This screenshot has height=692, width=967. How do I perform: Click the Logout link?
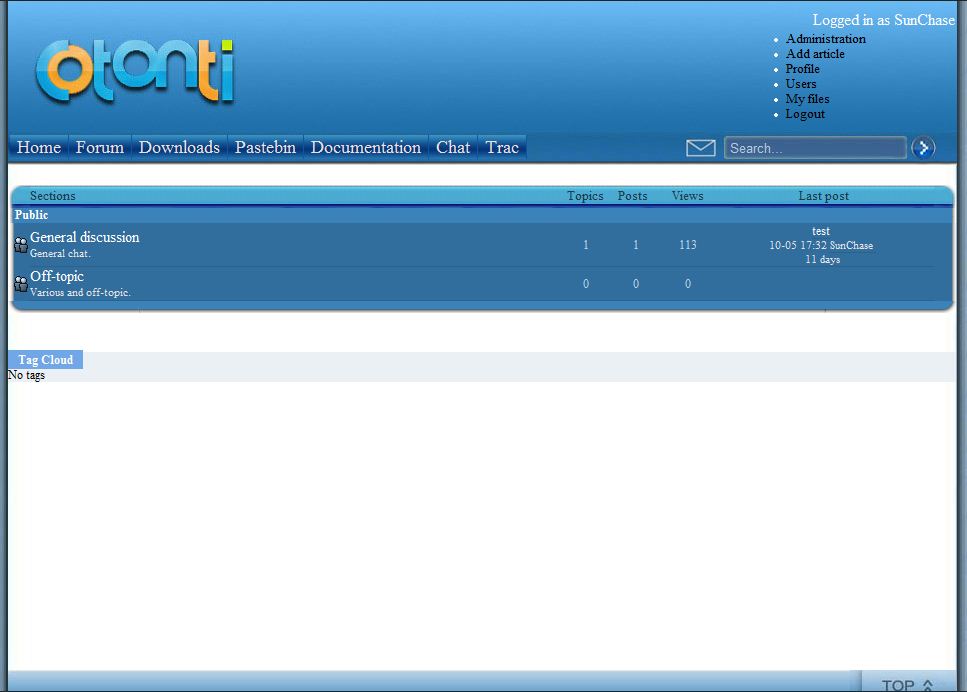(x=805, y=114)
